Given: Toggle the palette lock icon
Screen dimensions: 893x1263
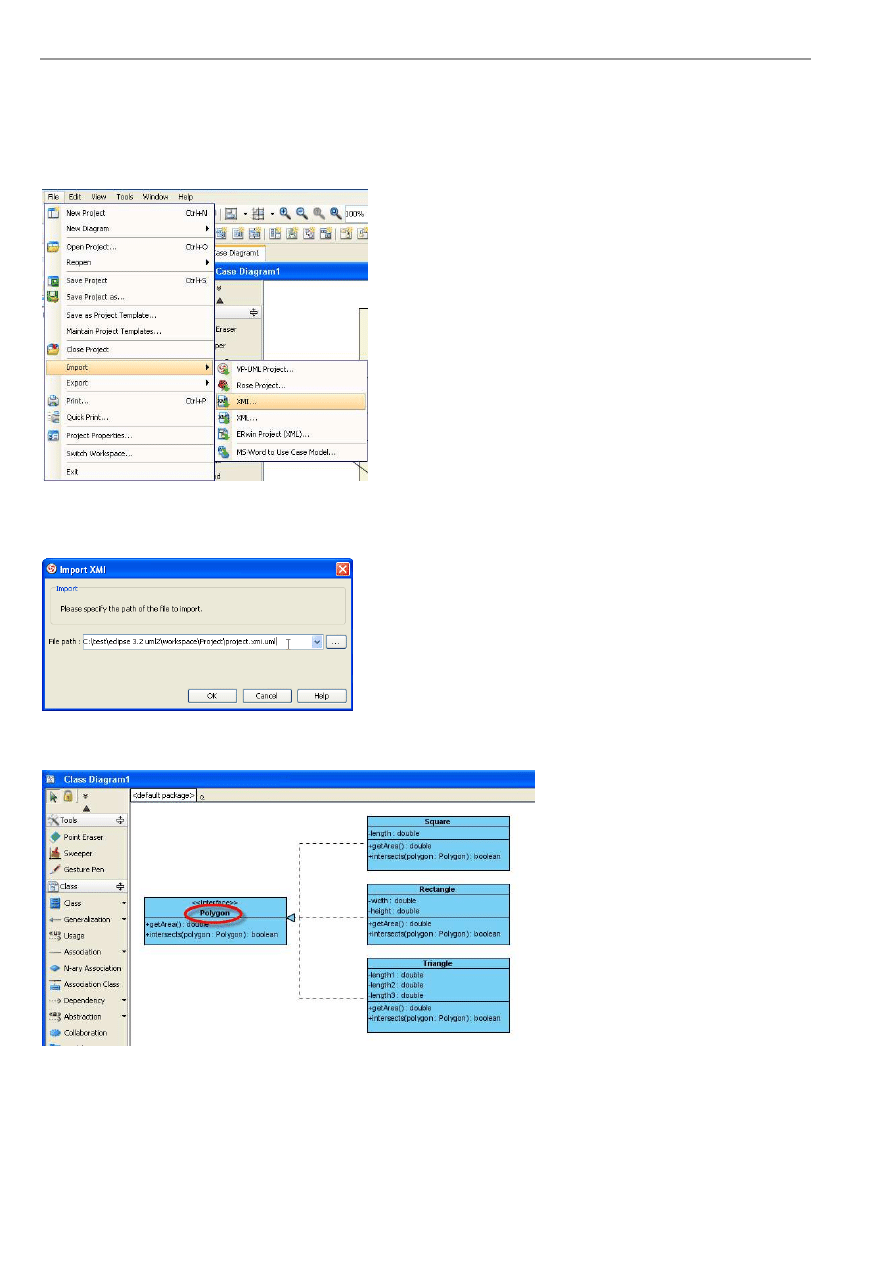Looking at the screenshot, I should (x=69, y=796).
